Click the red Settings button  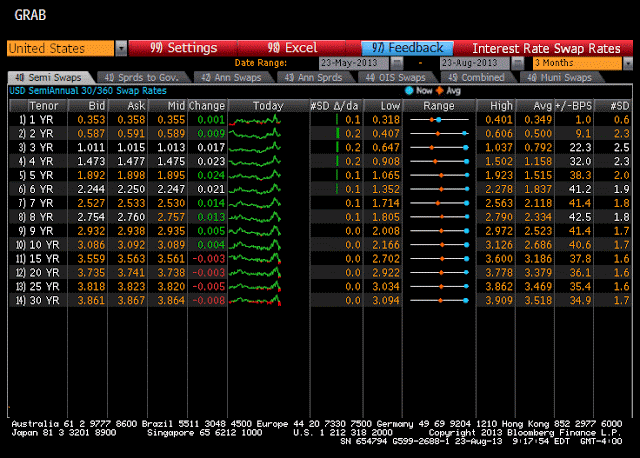(182, 48)
